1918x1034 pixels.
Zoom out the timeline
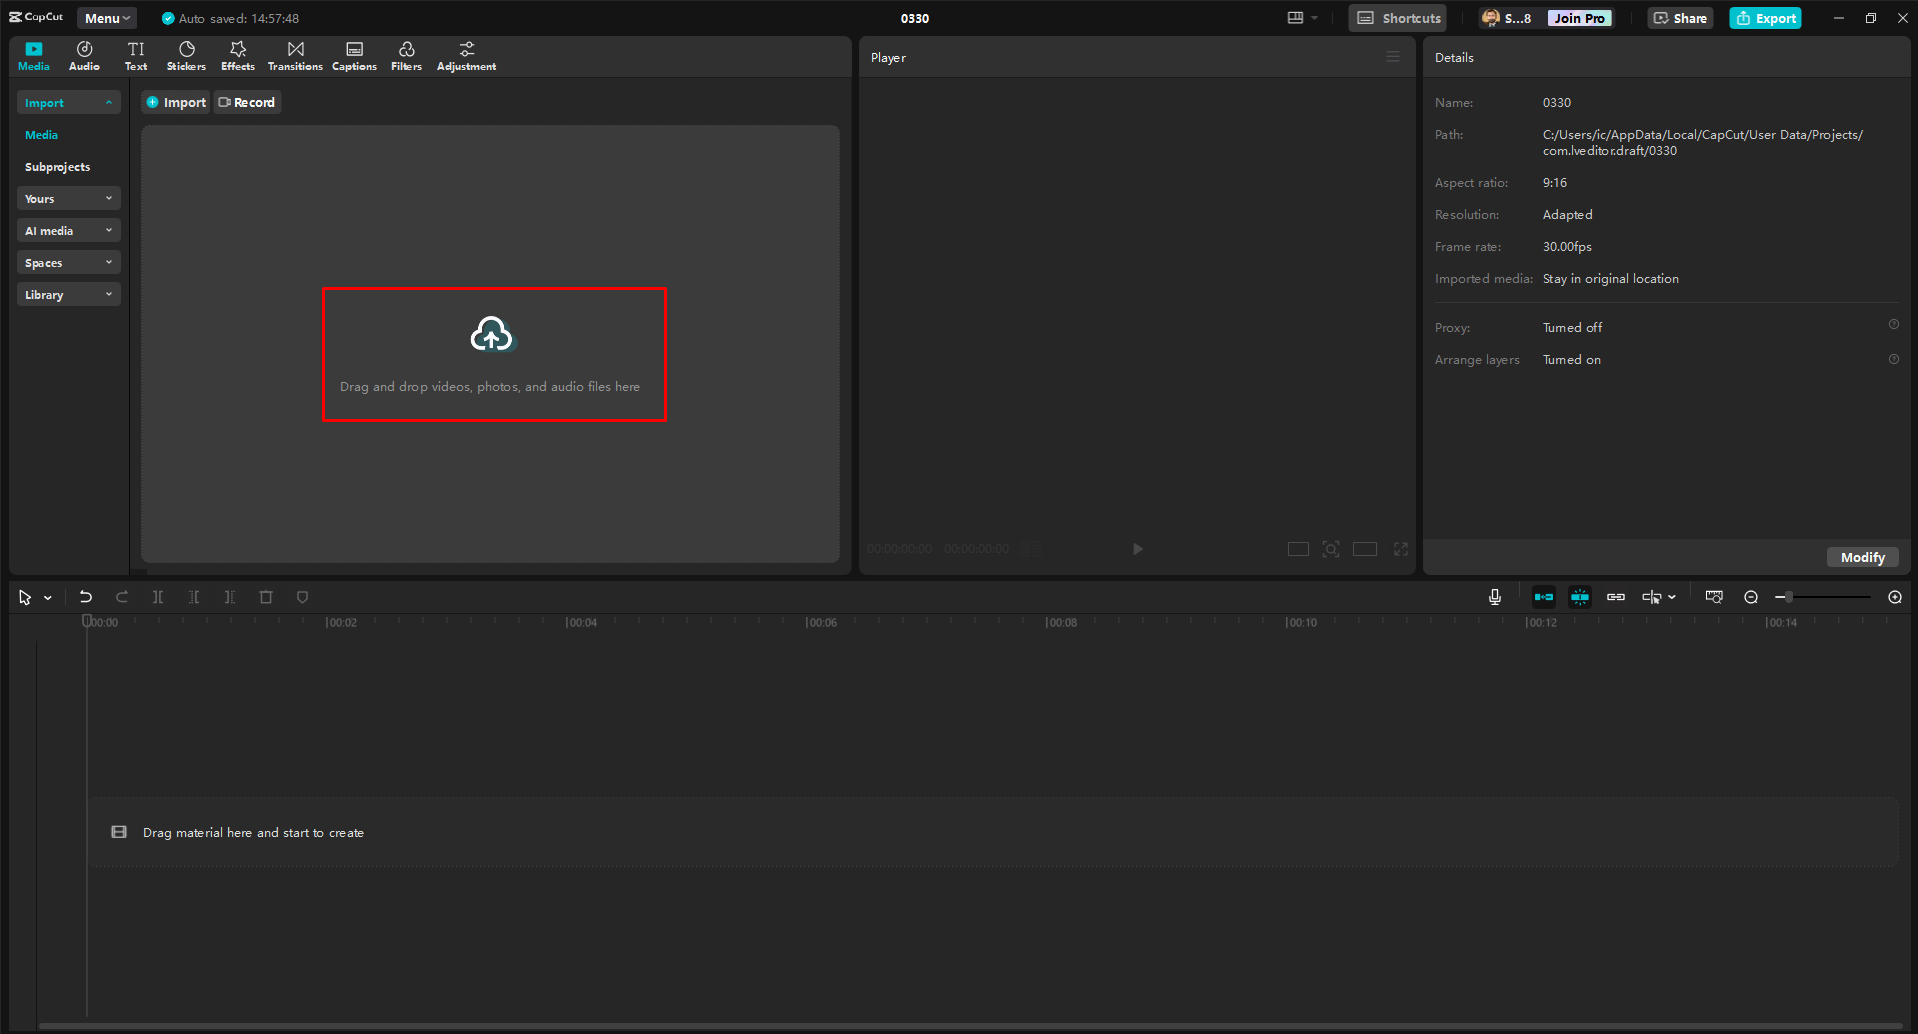(1751, 597)
